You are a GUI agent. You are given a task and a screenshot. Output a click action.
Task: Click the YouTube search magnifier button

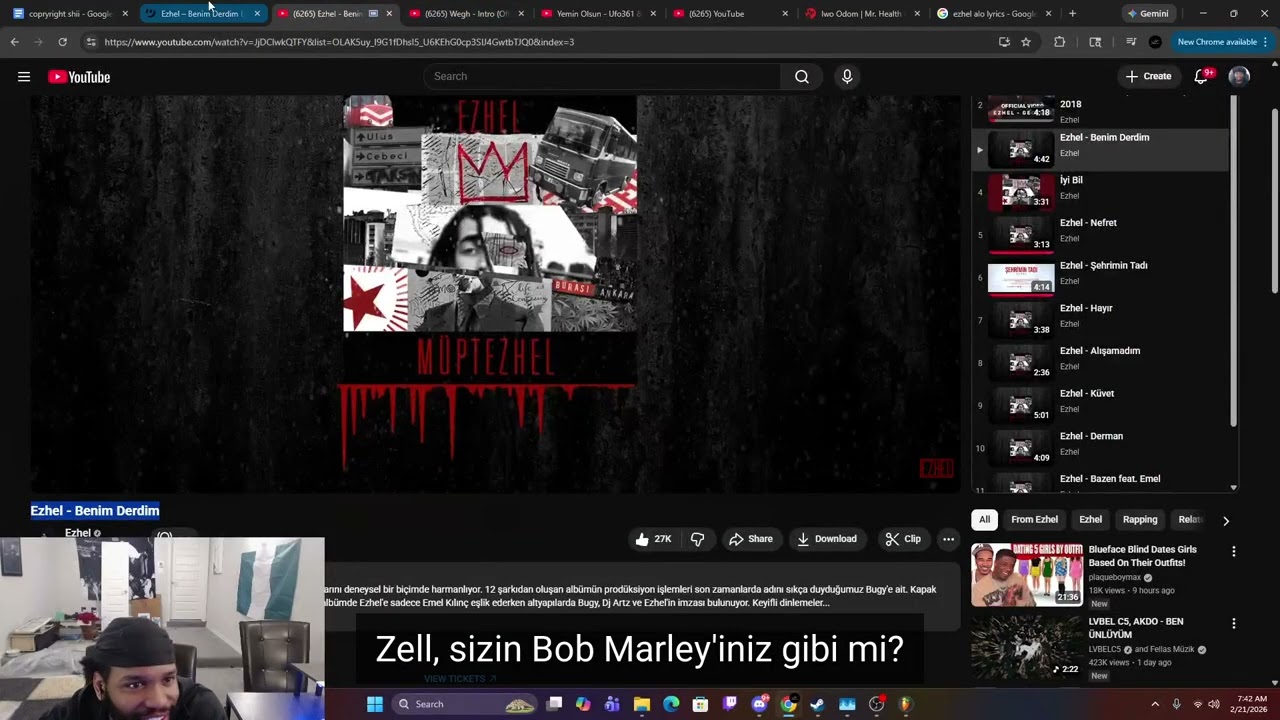click(x=801, y=77)
